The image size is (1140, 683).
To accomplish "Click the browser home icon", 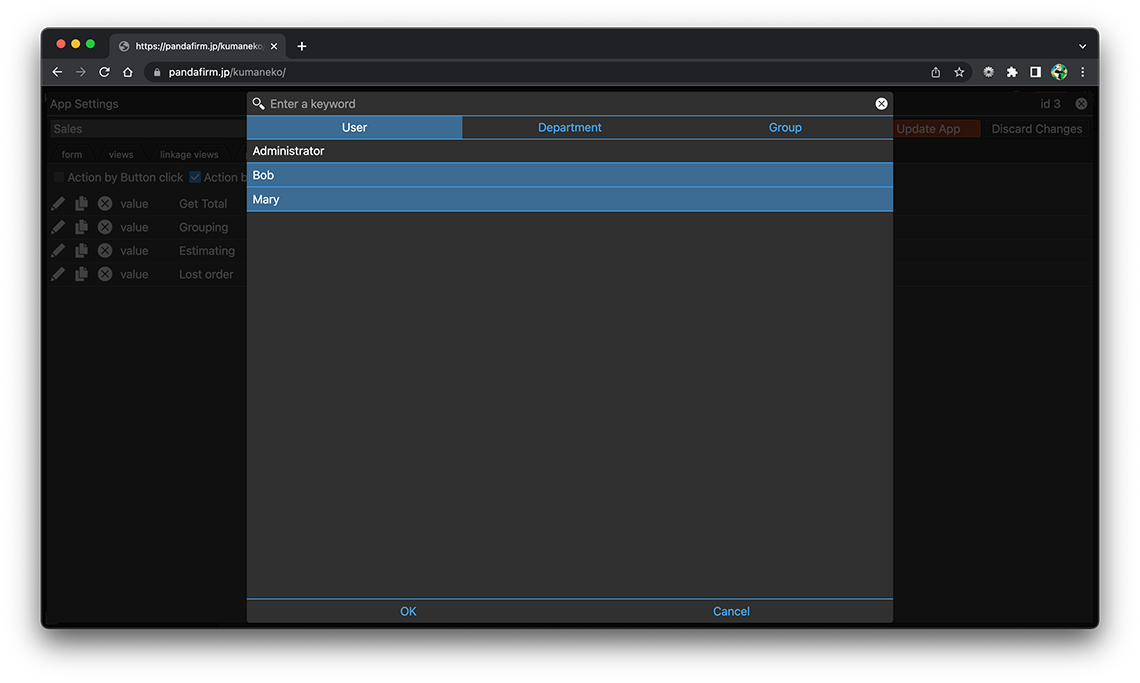I will pos(128,72).
